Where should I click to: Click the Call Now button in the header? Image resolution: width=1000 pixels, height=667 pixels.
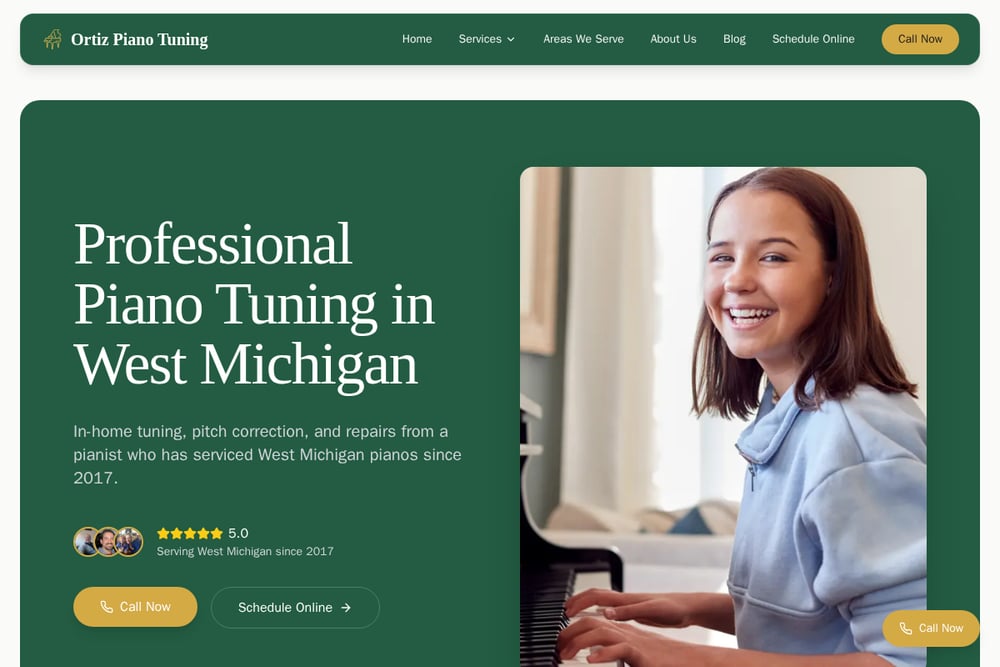point(920,39)
